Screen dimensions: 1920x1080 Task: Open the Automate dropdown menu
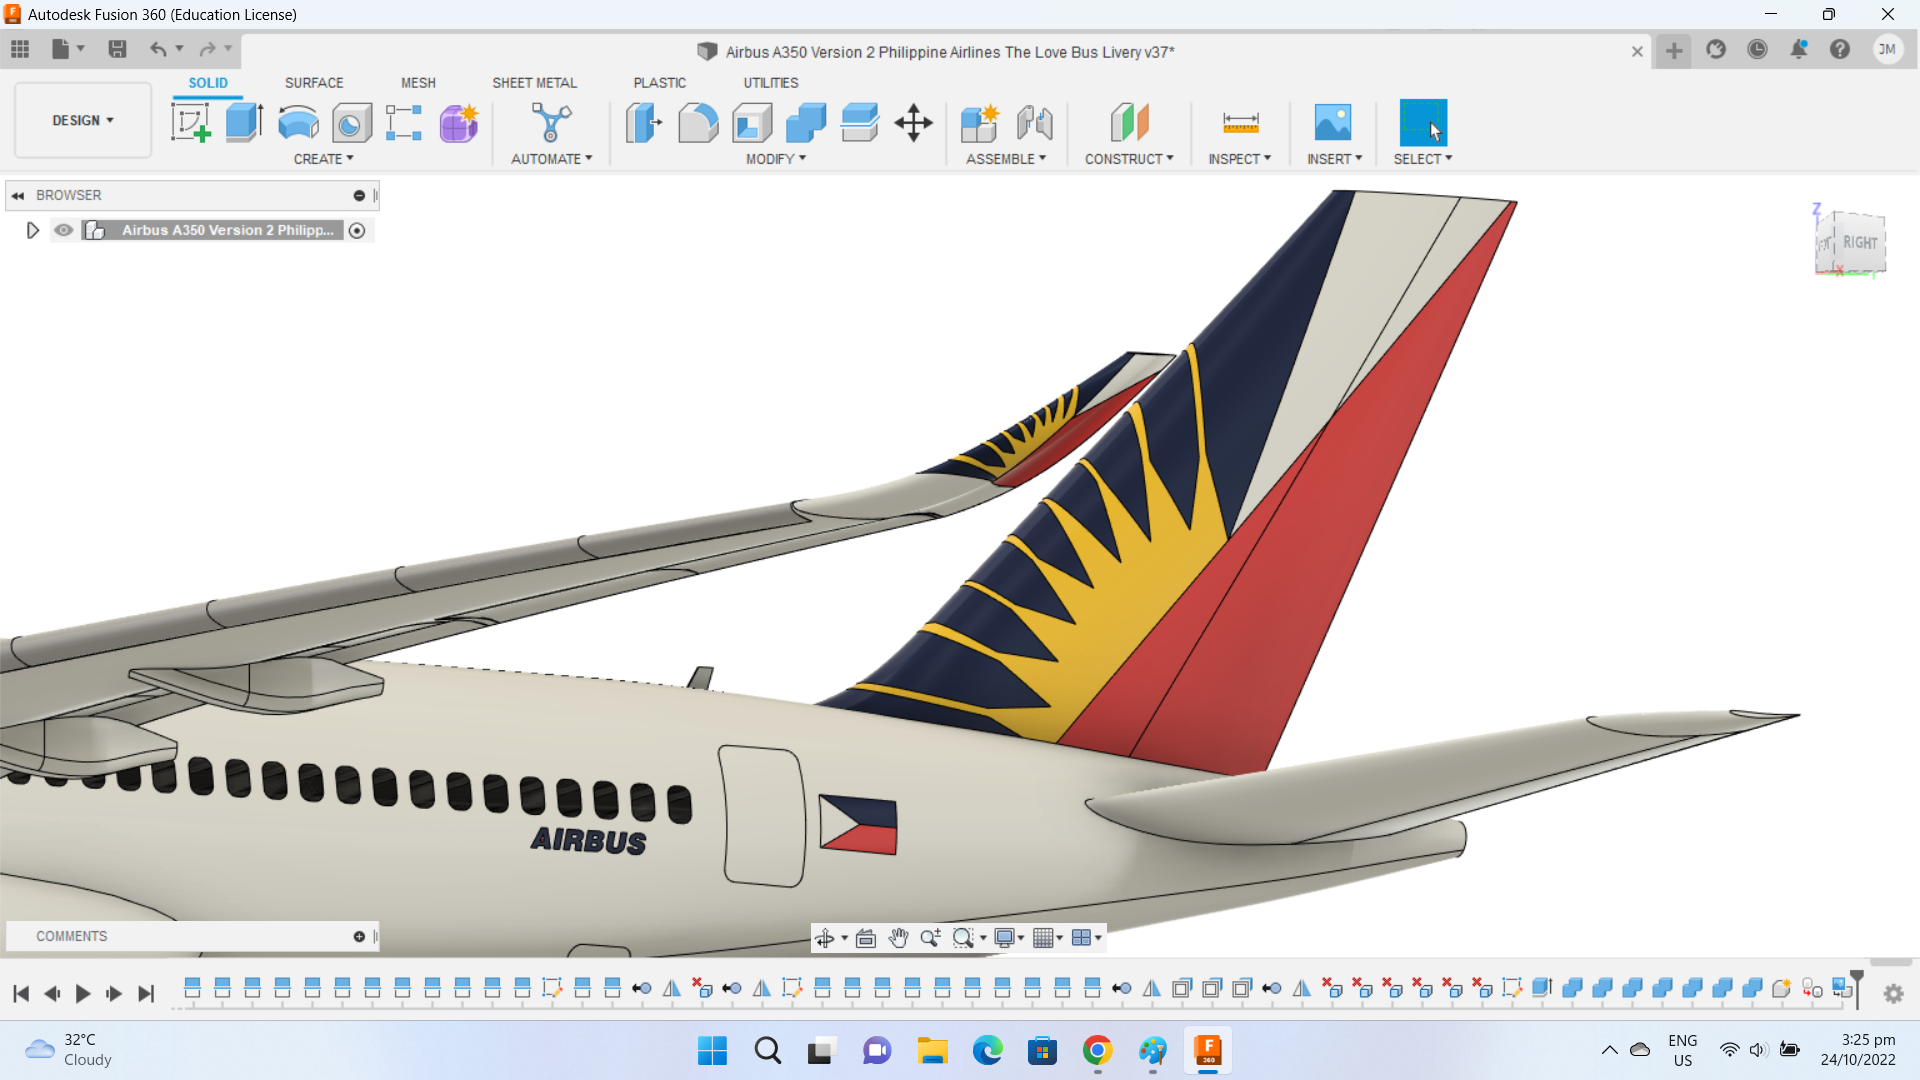(x=551, y=159)
